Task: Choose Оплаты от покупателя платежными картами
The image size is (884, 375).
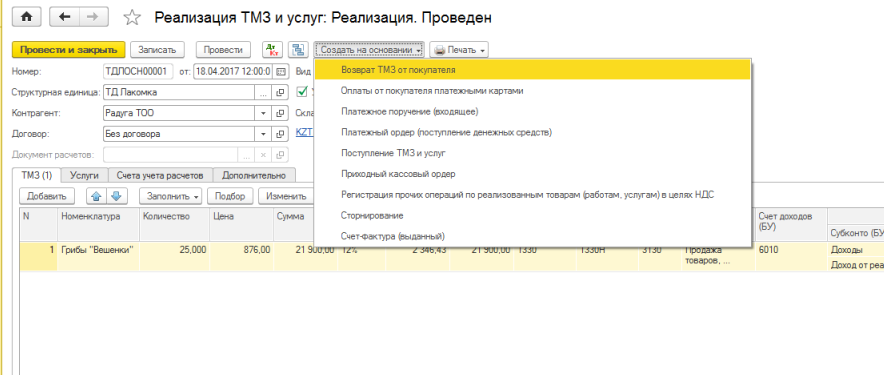Action: coord(532,91)
